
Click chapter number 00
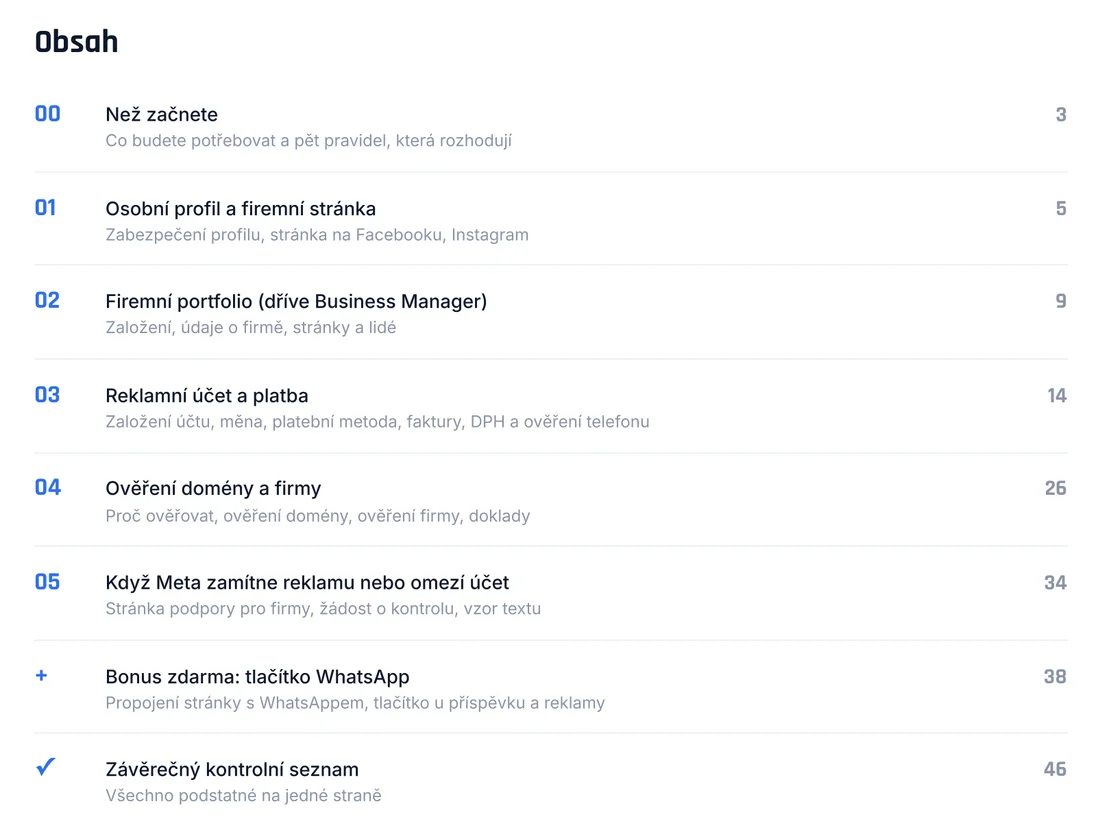click(x=48, y=114)
